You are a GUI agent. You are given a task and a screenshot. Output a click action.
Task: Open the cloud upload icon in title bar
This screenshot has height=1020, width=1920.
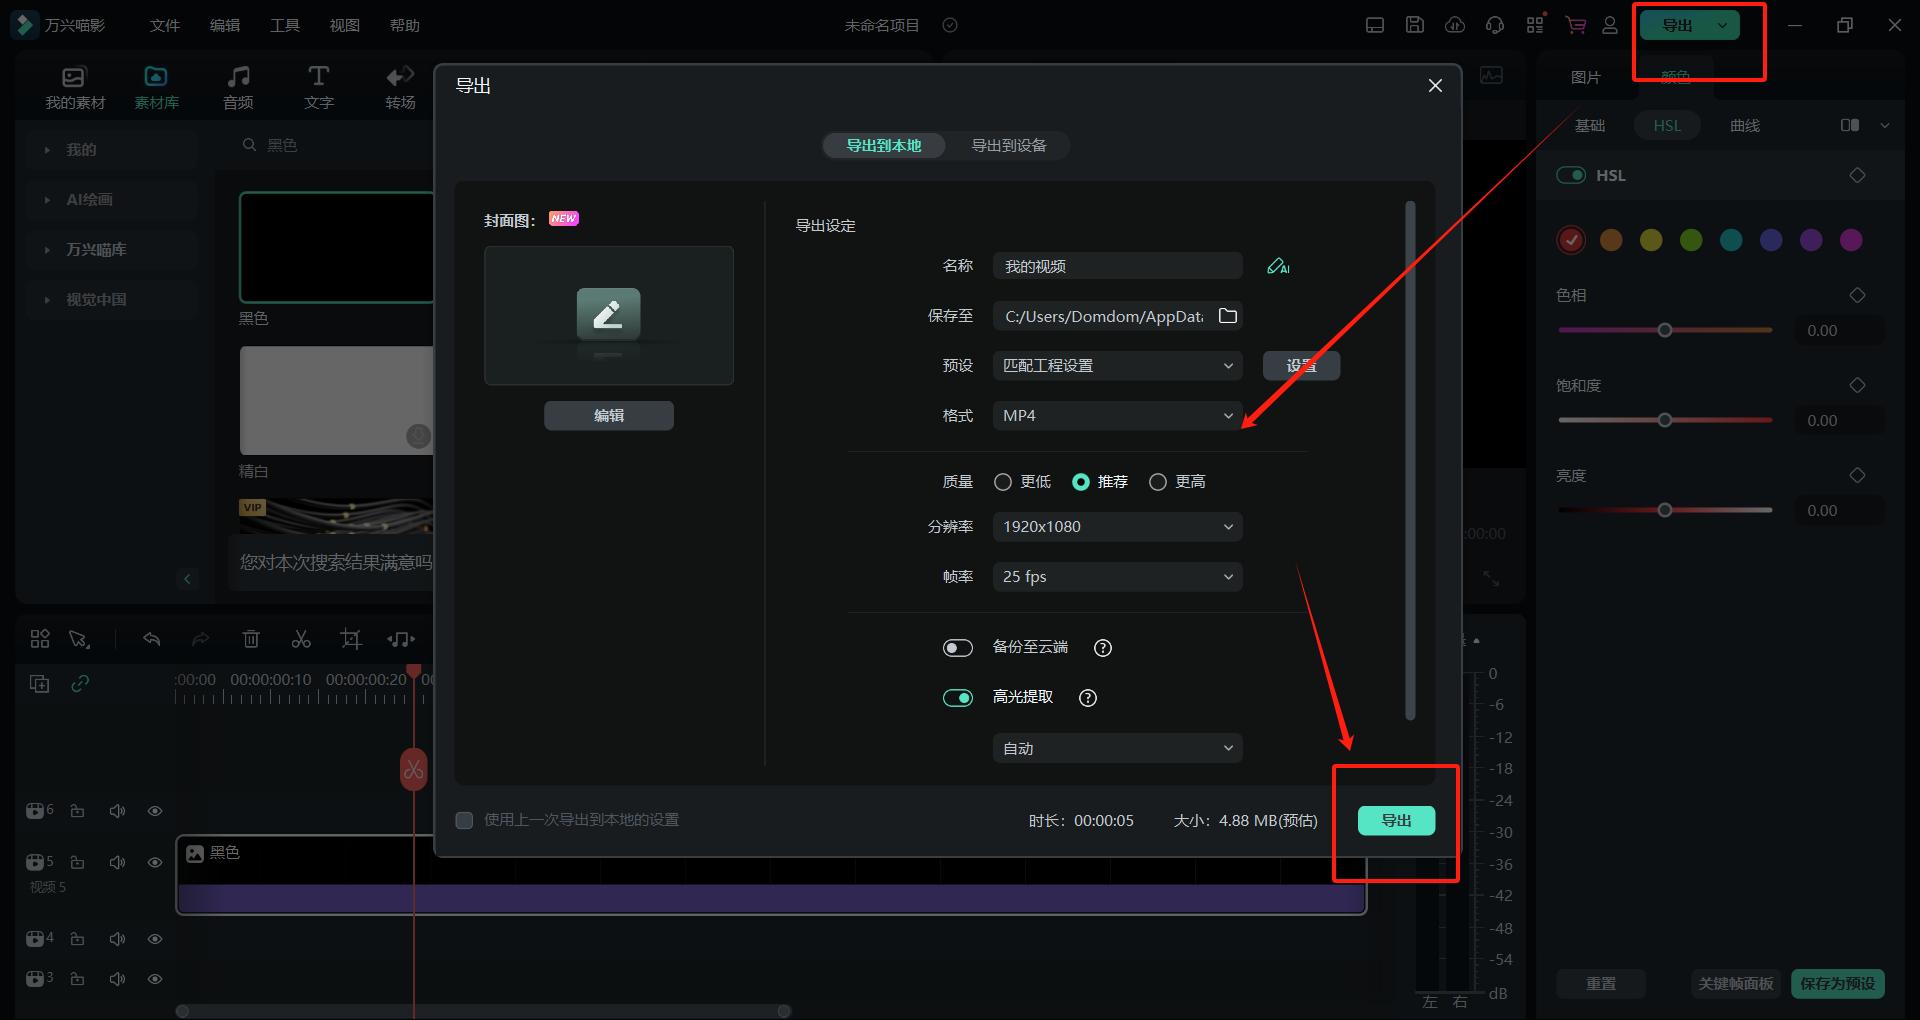pyautogui.click(x=1455, y=25)
